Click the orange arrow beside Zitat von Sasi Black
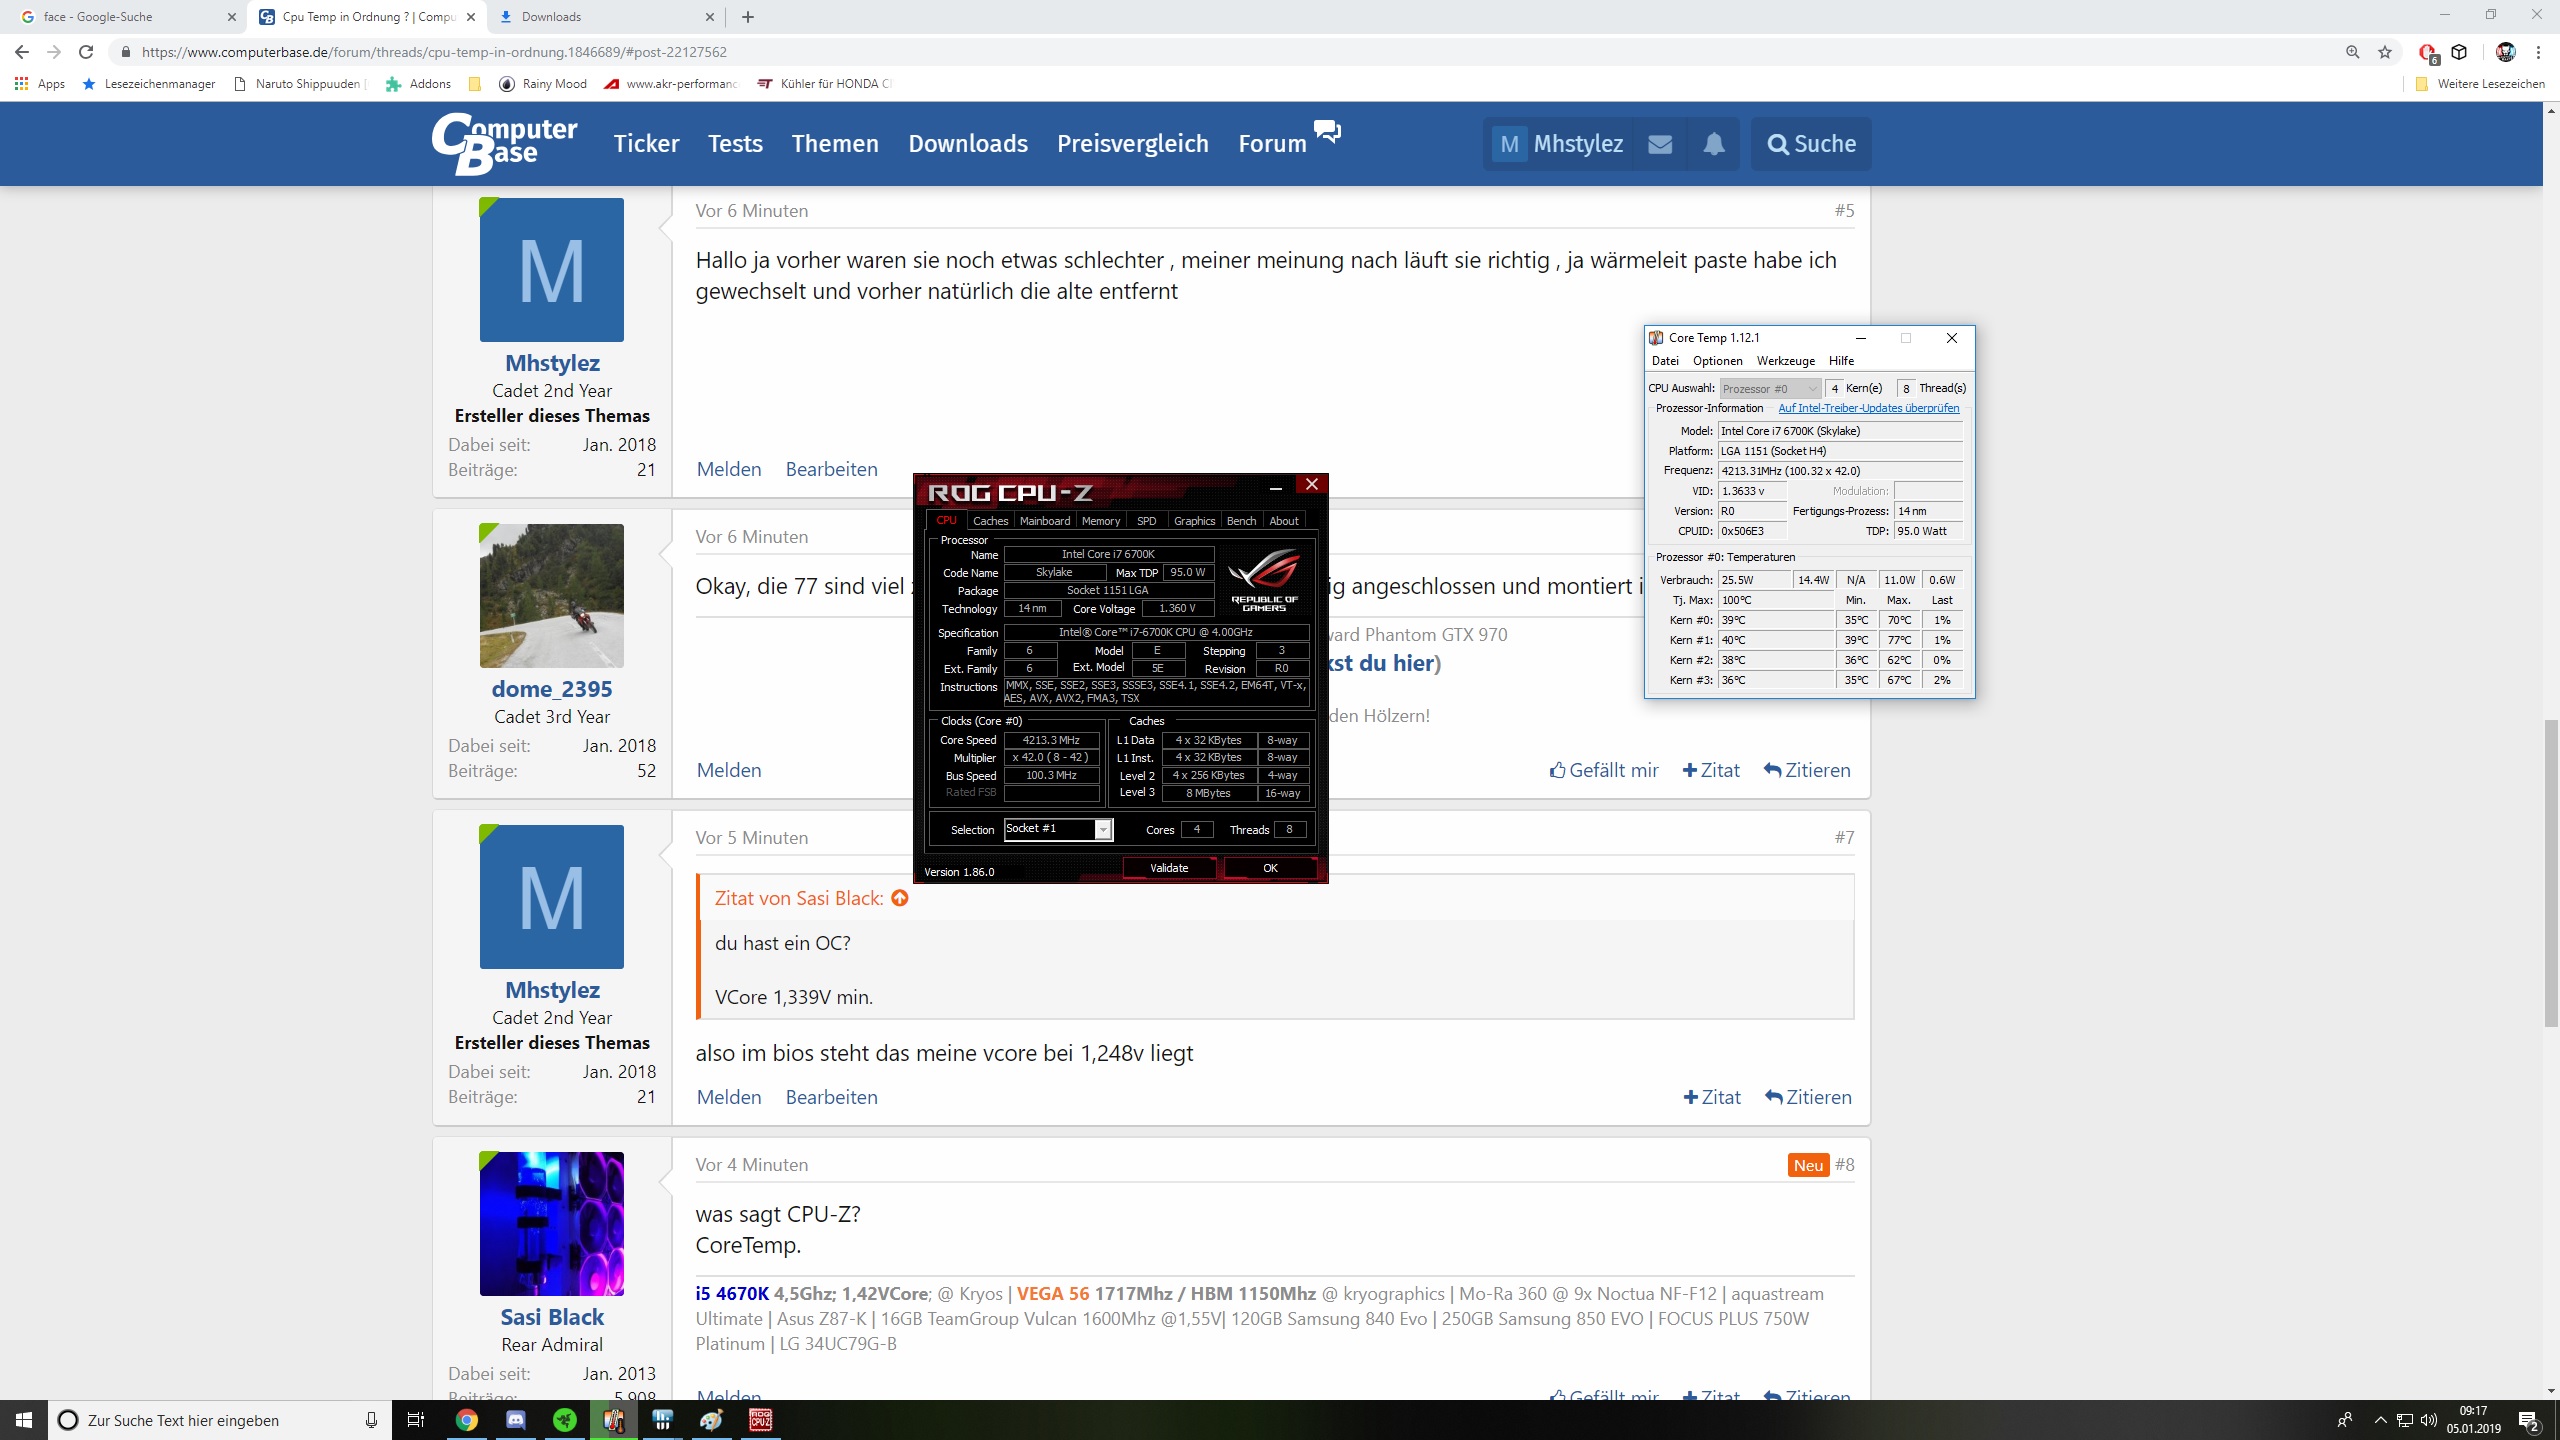This screenshot has width=2560, height=1440. pos(900,898)
